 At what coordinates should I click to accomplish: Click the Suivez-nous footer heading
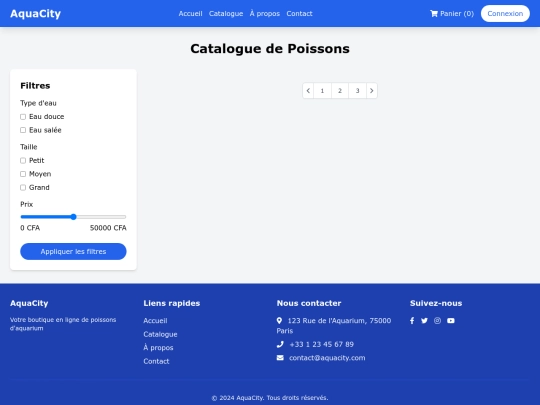pos(436,303)
